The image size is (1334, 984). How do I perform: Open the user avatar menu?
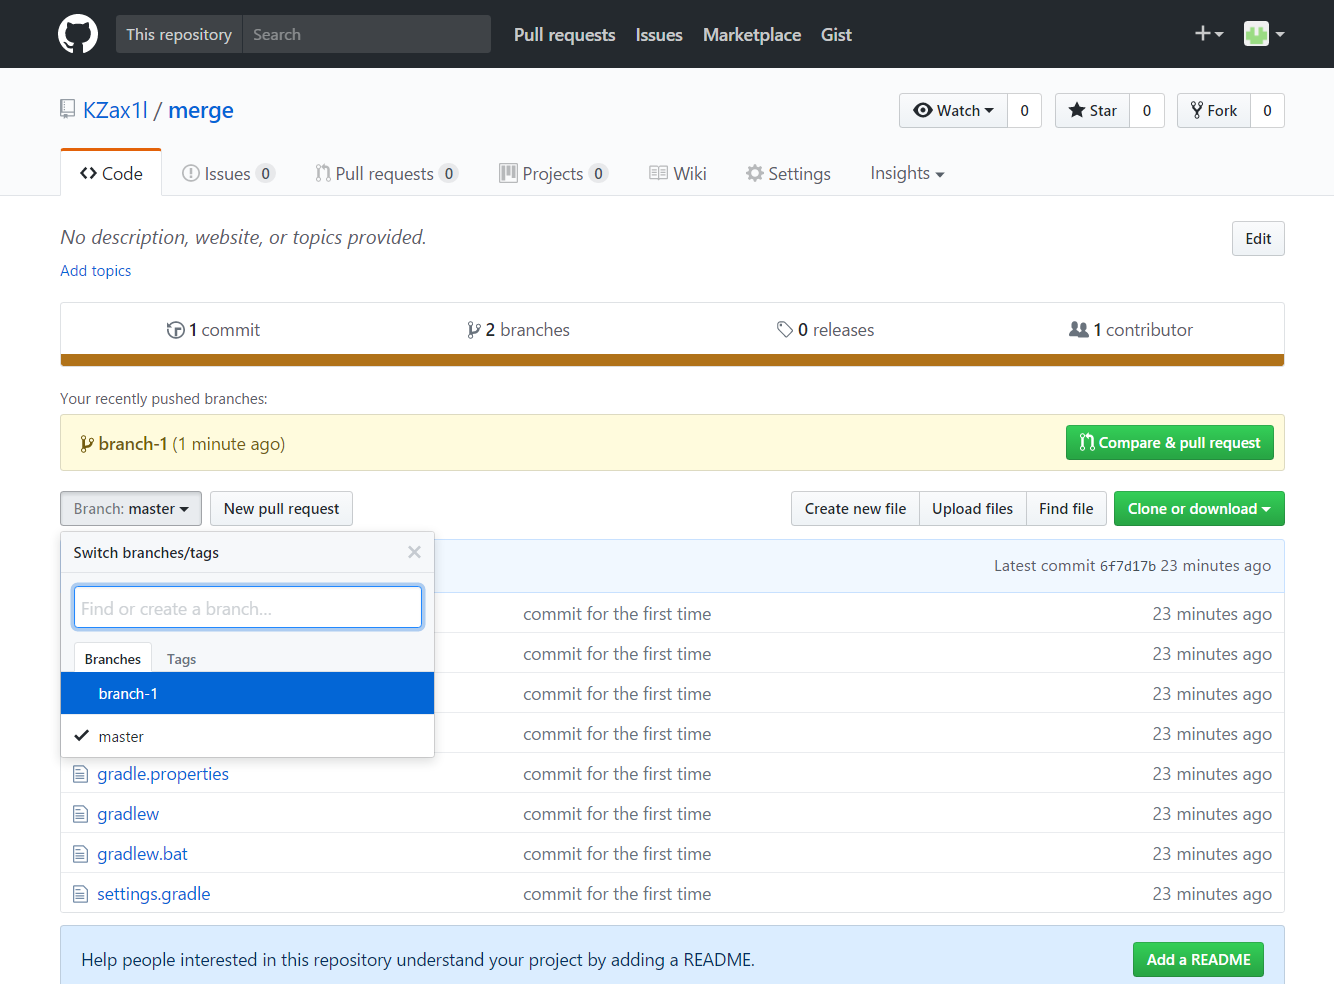click(x=1264, y=34)
